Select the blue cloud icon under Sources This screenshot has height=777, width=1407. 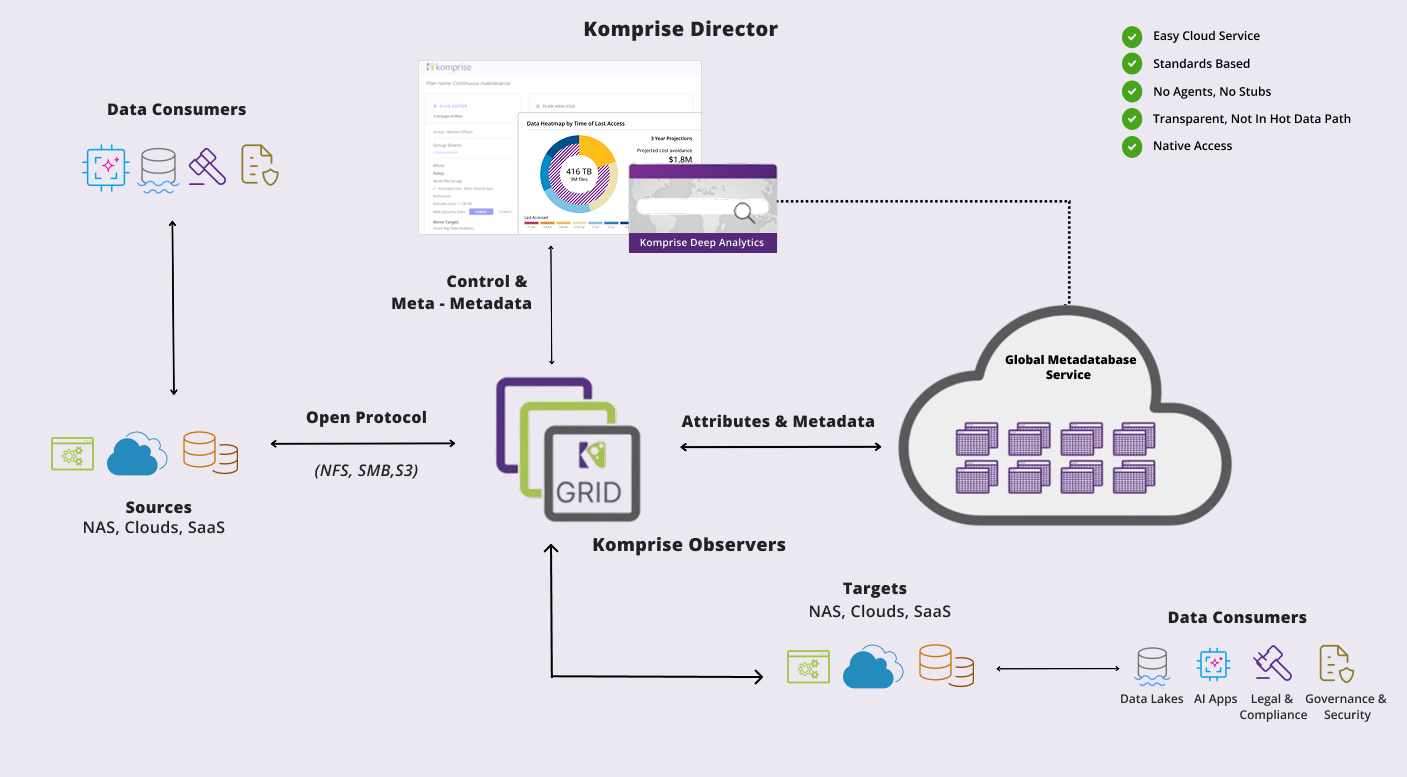tap(136, 452)
